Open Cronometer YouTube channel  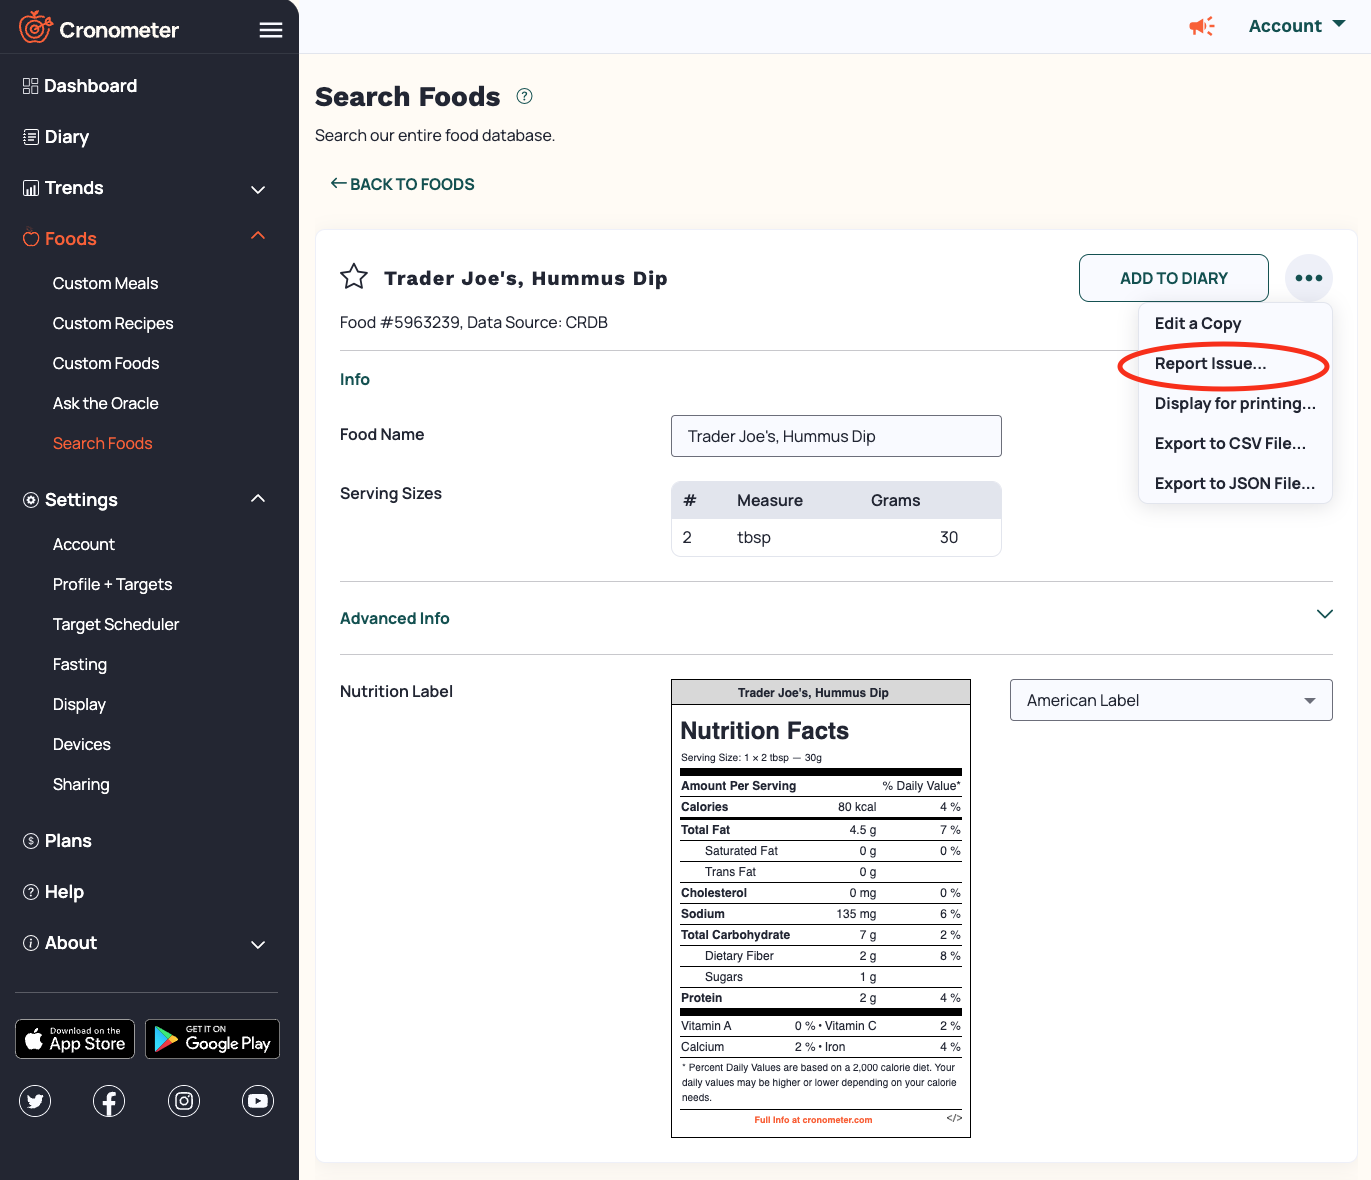[258, 1101]
